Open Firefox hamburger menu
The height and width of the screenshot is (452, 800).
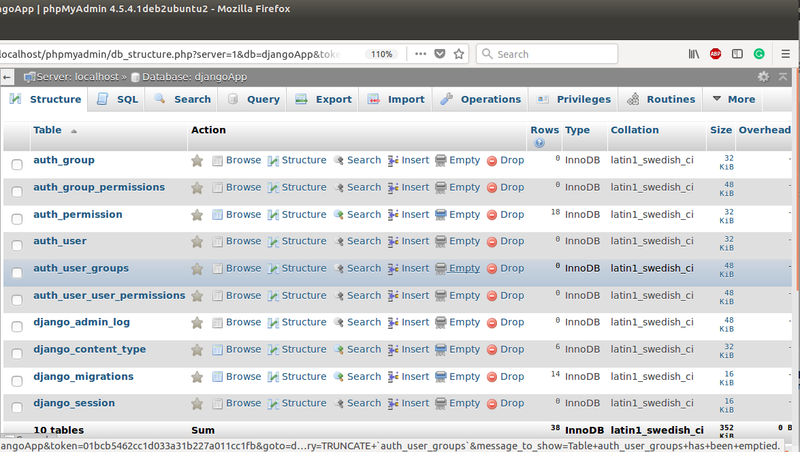[x=786, y=54]
